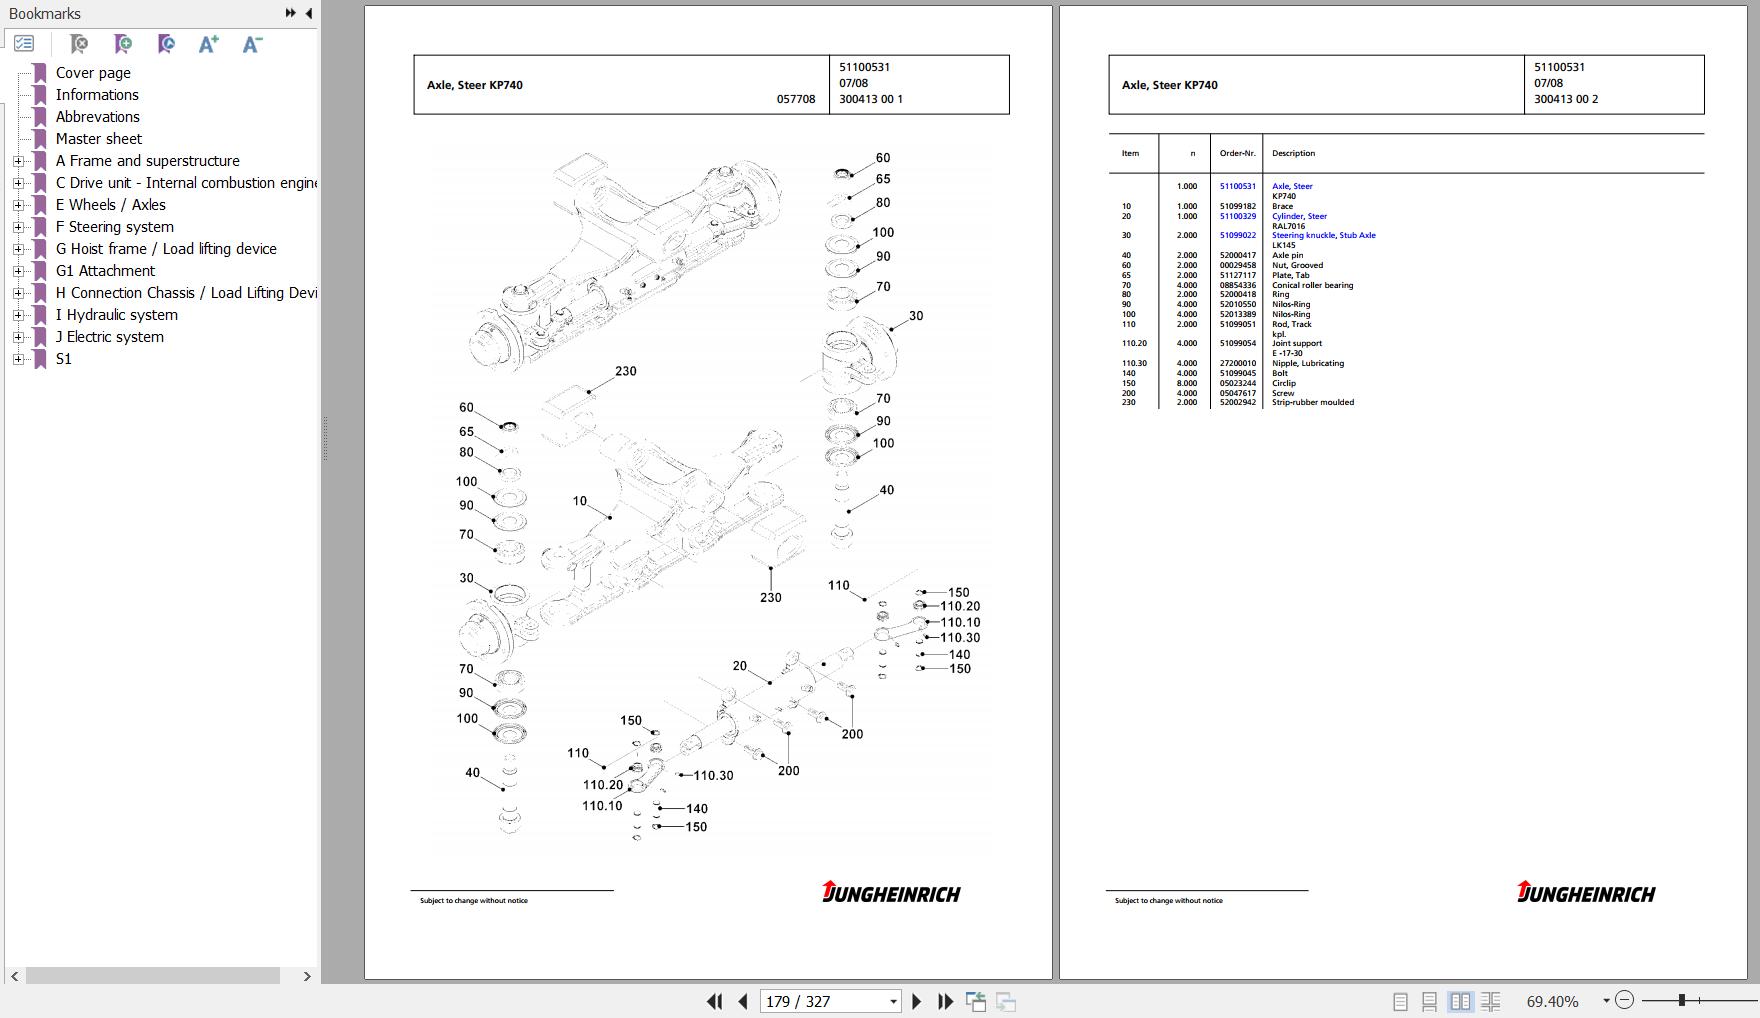Switch to continuous facing view
The height and width of the screenshot is (1018, 1760).
coord(1490,1001)
